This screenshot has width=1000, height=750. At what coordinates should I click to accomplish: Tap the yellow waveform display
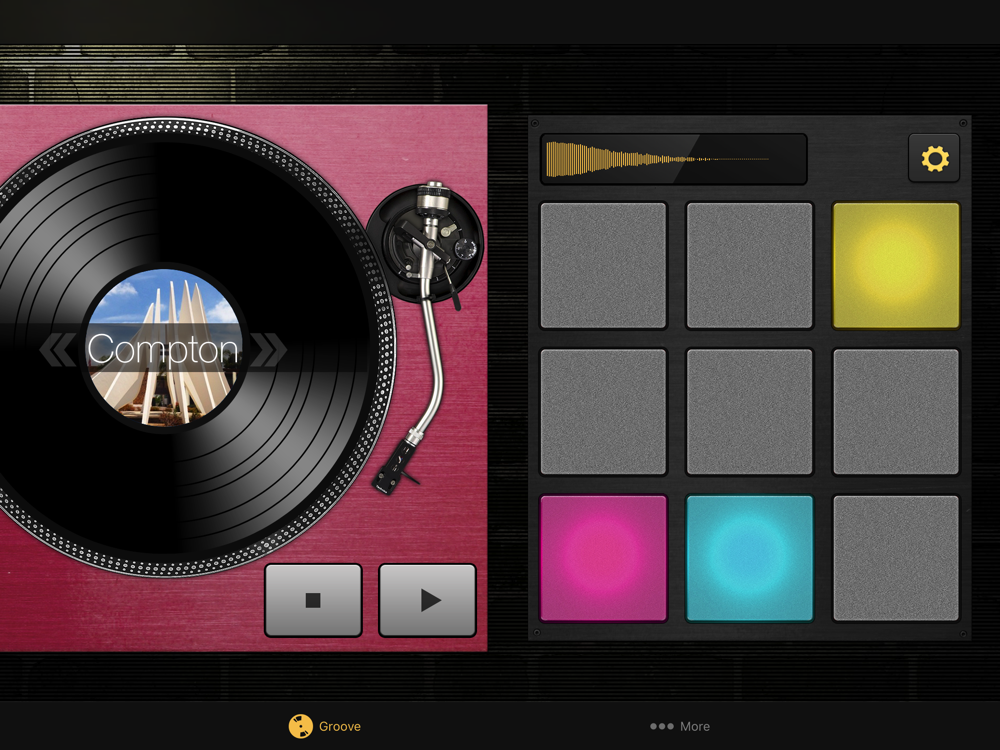pos(673,159)
